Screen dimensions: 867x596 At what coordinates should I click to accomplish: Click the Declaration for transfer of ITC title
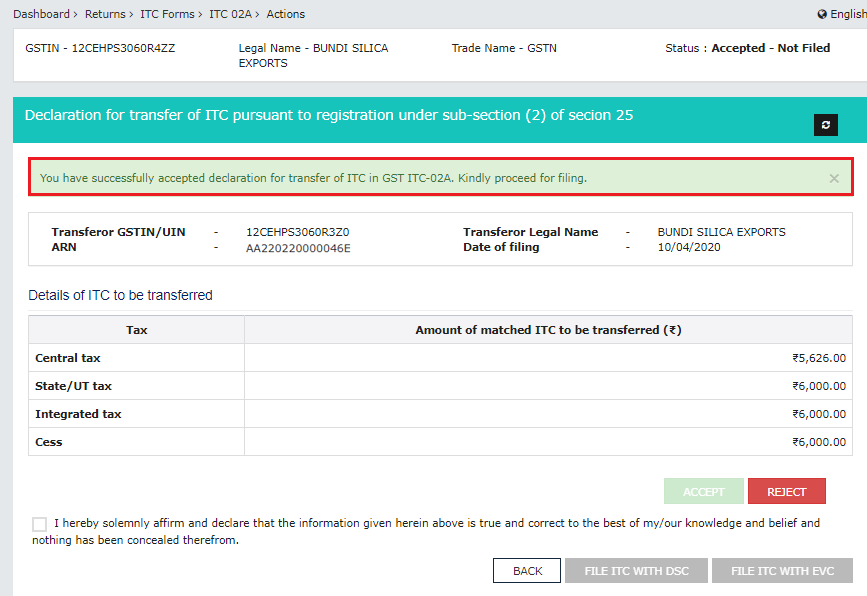coord(329,115)
